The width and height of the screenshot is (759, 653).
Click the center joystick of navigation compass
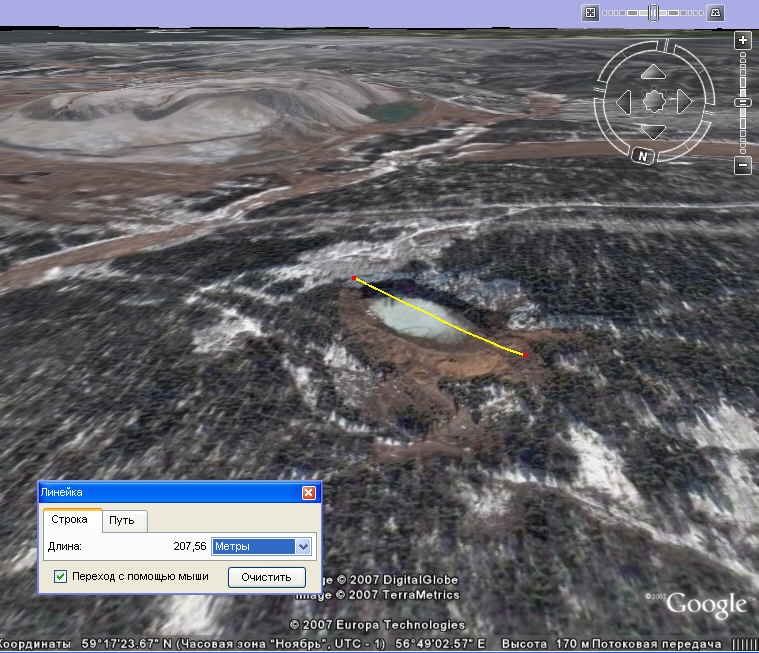(654, 102)
